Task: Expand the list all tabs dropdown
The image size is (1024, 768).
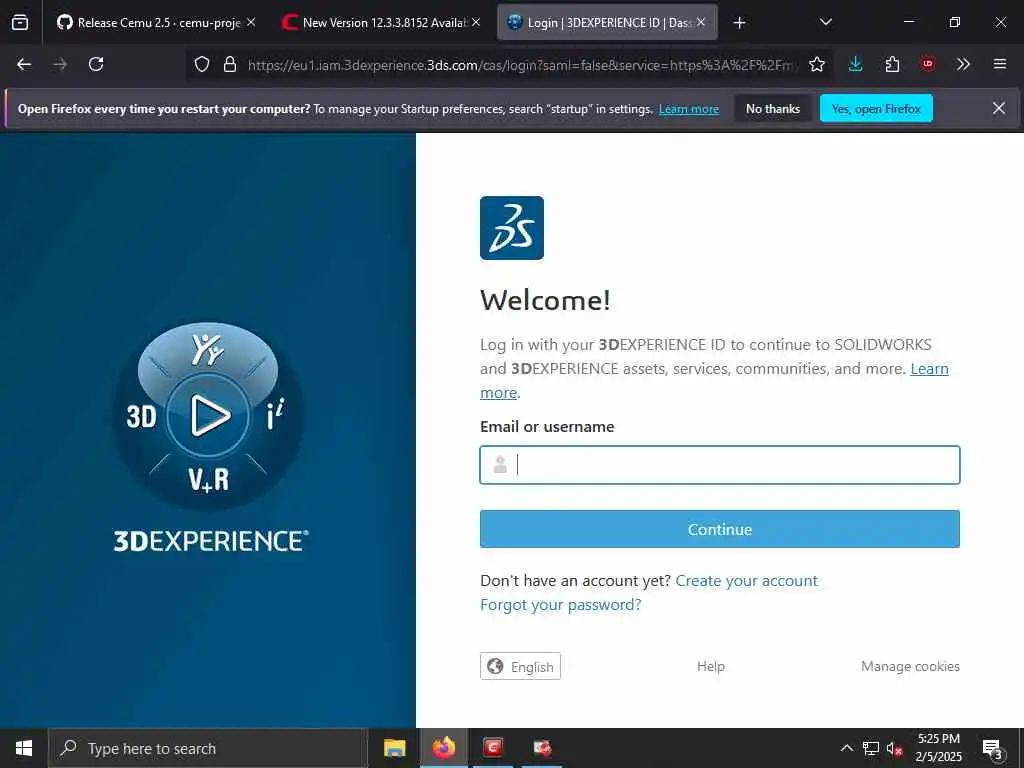Action: [x=825, y=22]
